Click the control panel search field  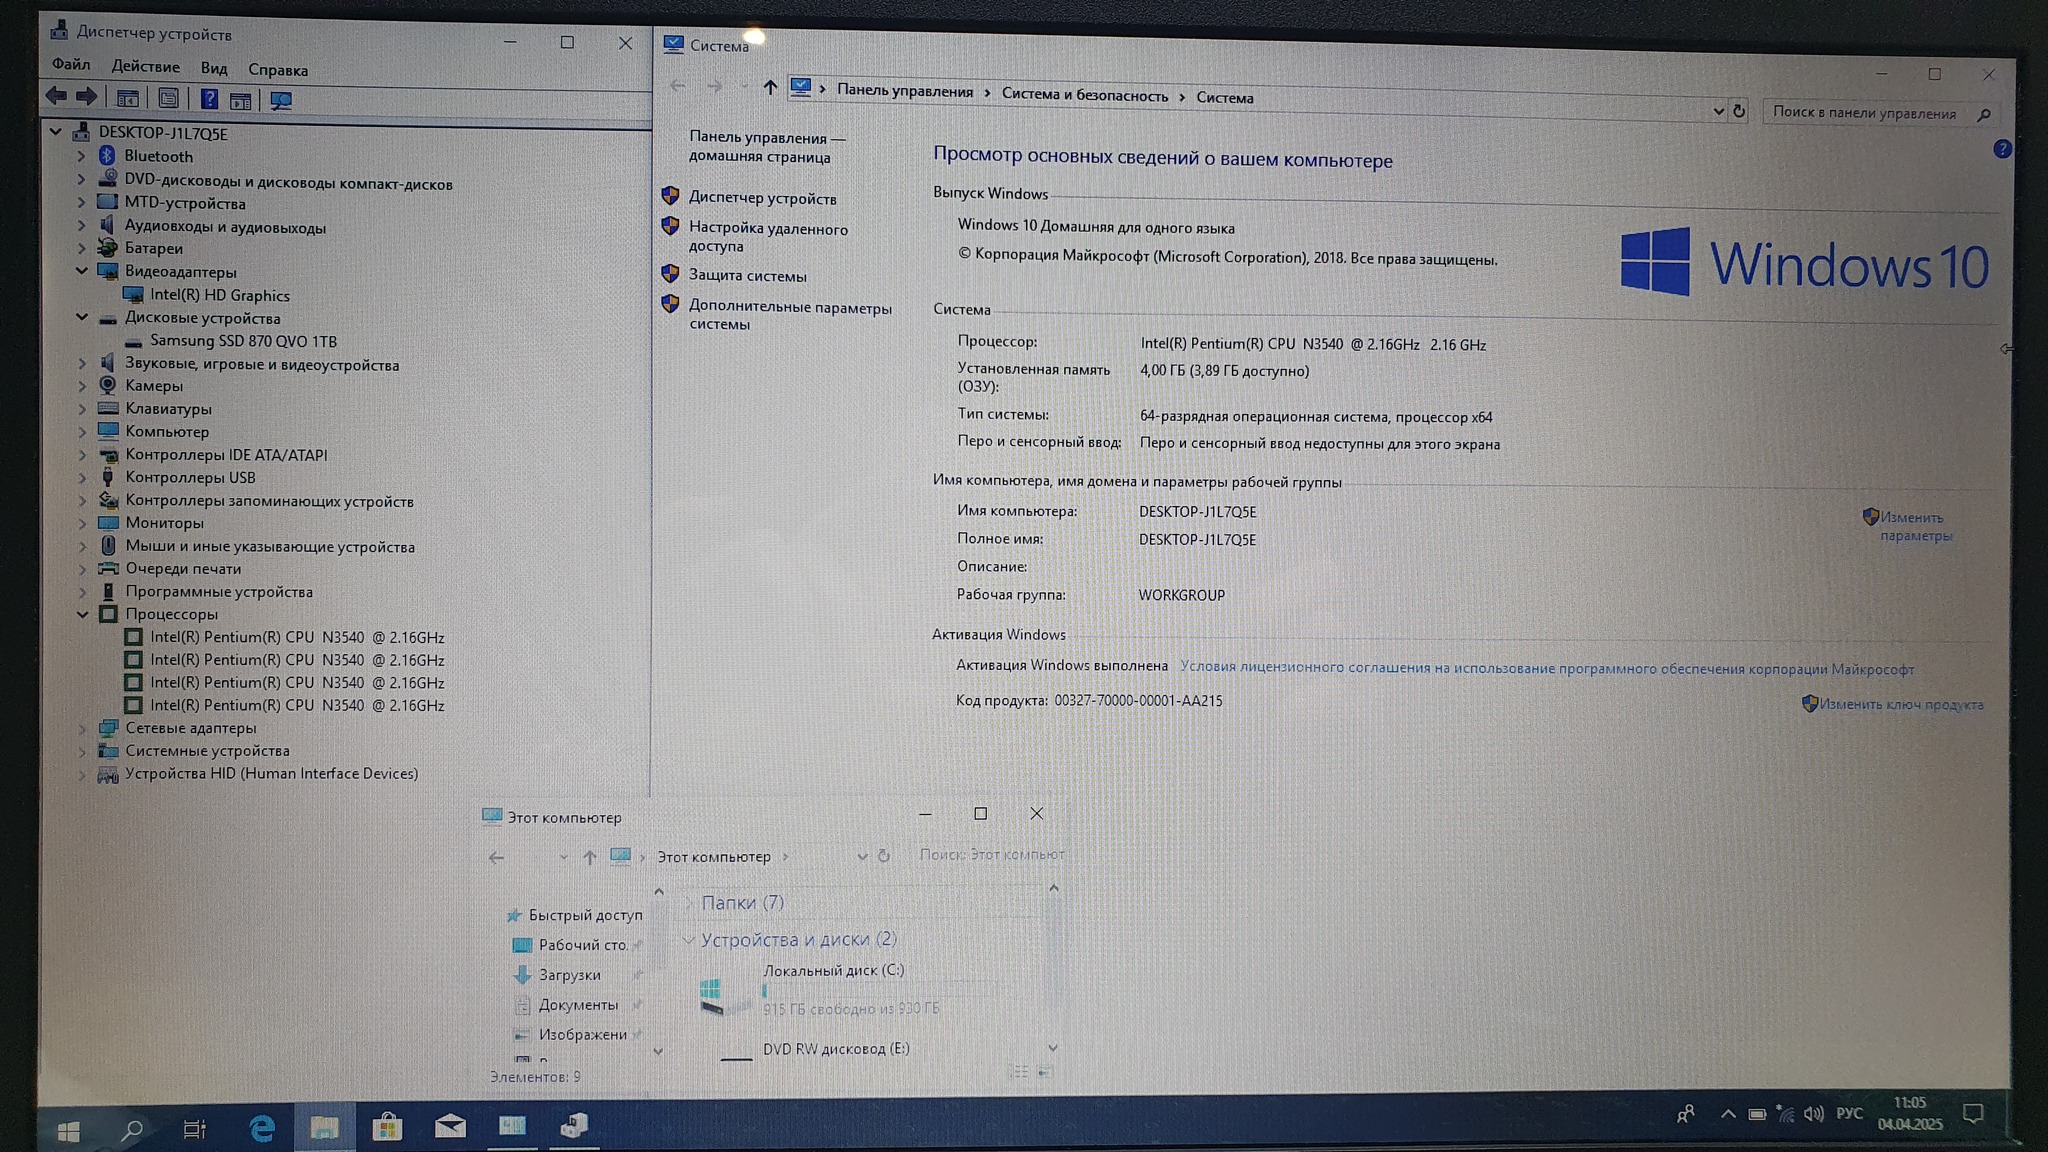1865,113
